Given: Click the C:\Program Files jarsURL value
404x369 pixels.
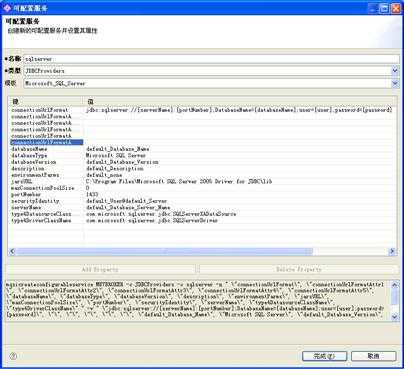Looking at the screenshot, I should [179, 182].
